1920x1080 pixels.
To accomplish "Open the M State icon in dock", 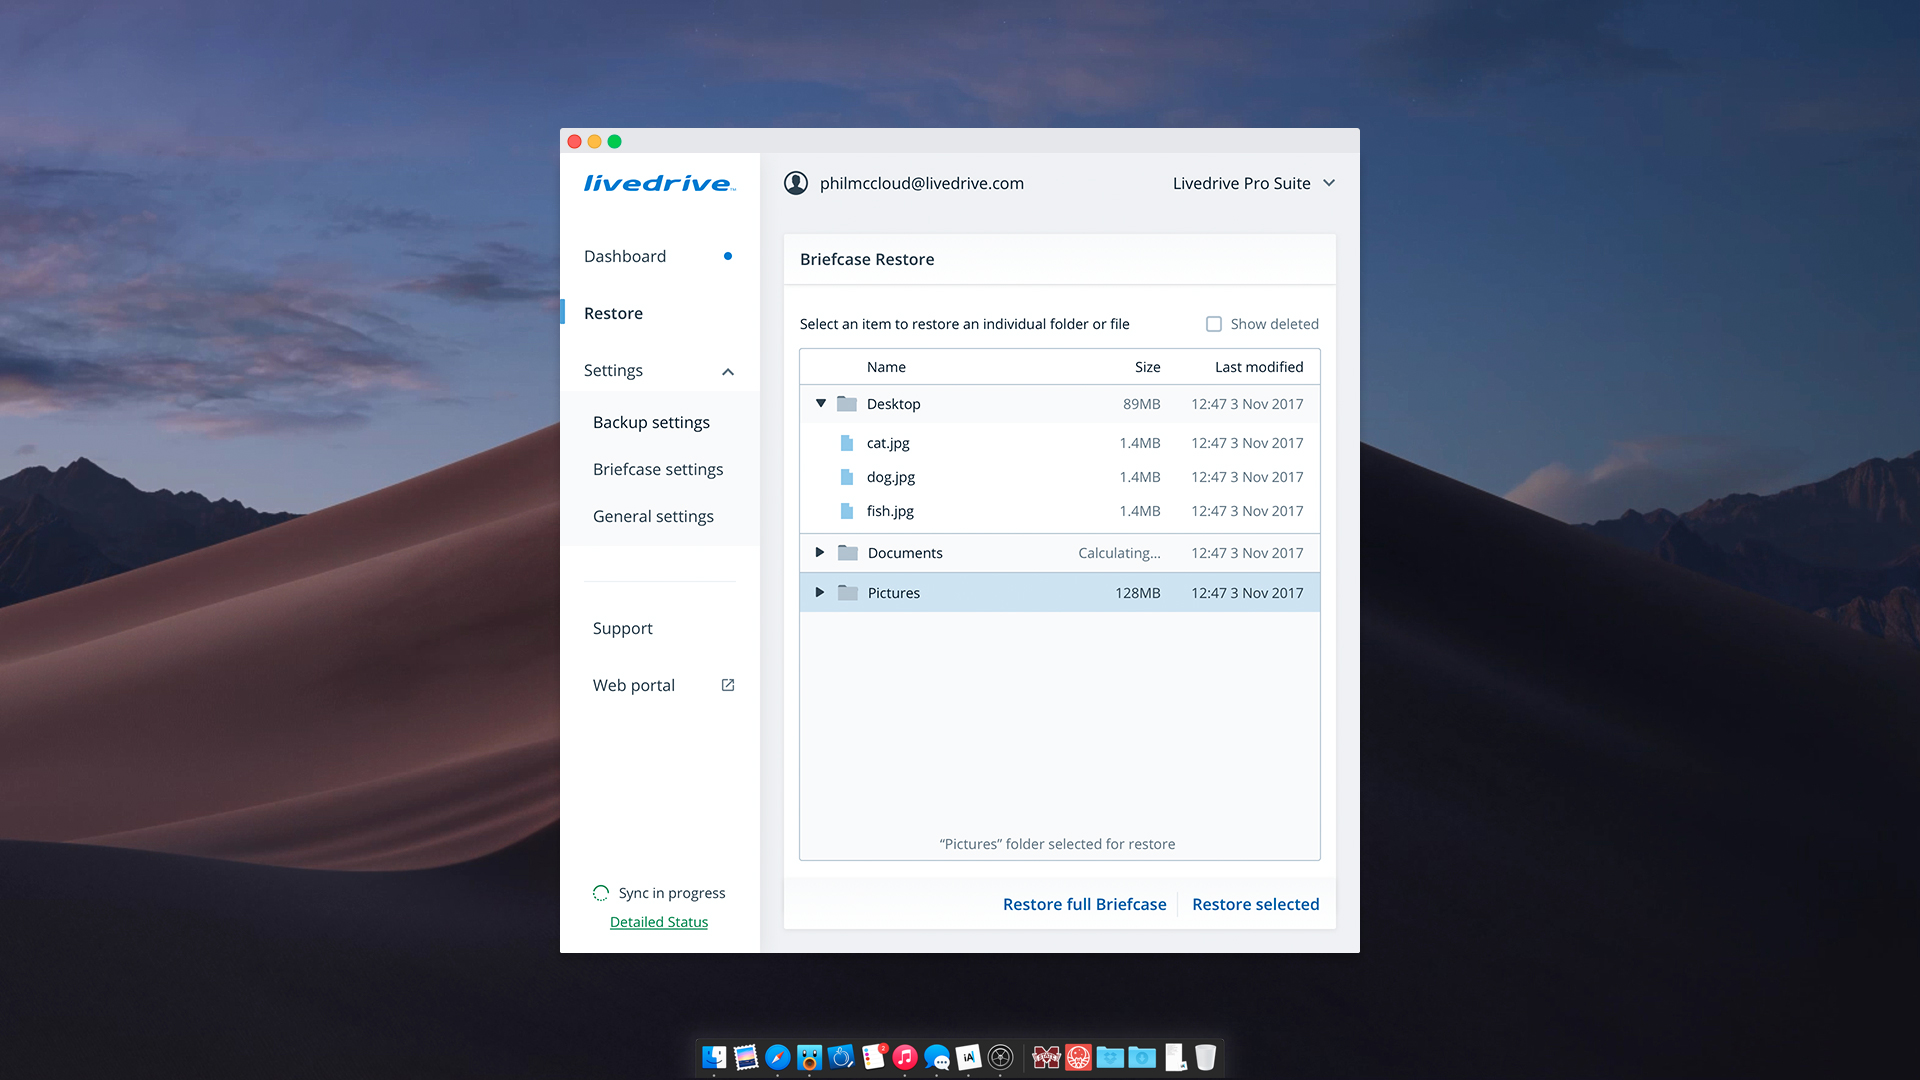I will coord(1046,1057).
